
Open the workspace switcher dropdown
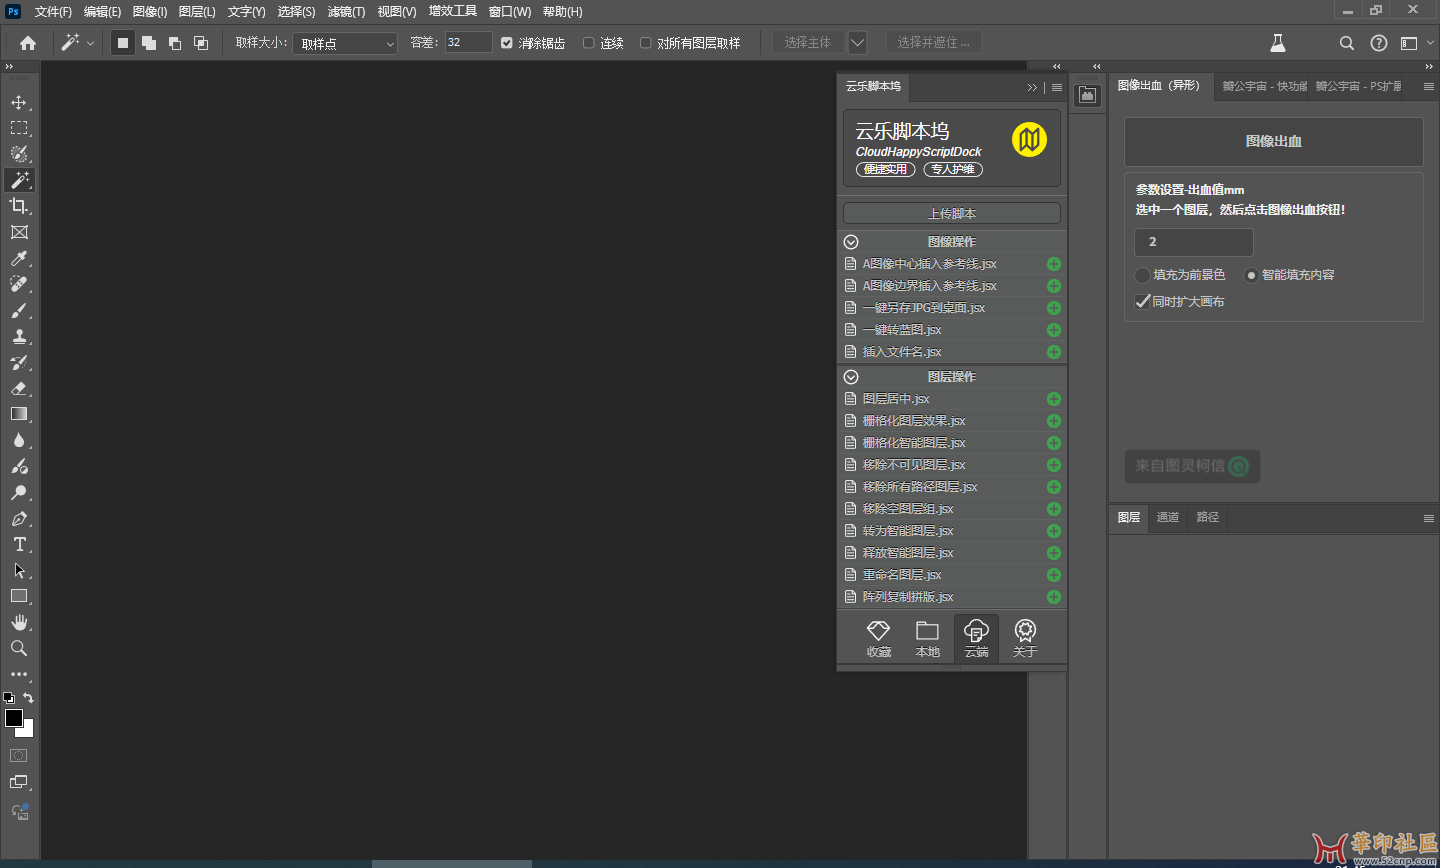pos(1416,43)
